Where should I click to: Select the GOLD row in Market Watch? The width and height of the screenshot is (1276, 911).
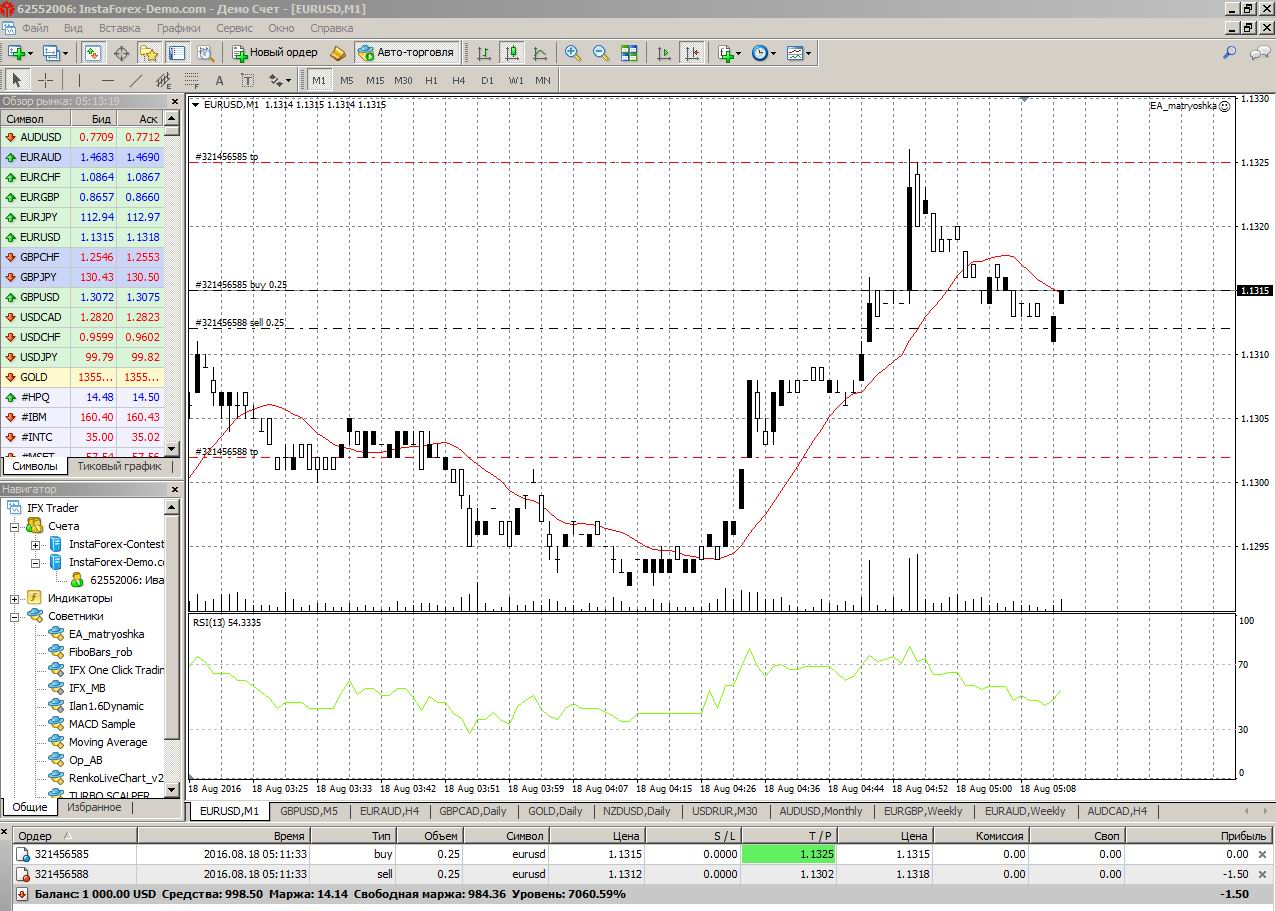[x=82, y=377]
